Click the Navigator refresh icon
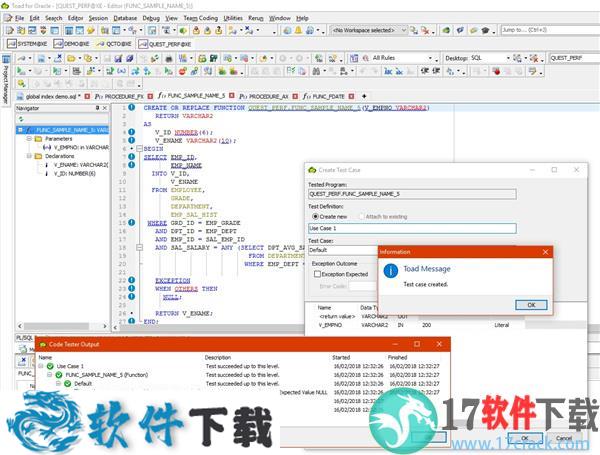600x455 pixels. [x=21, y=119]
